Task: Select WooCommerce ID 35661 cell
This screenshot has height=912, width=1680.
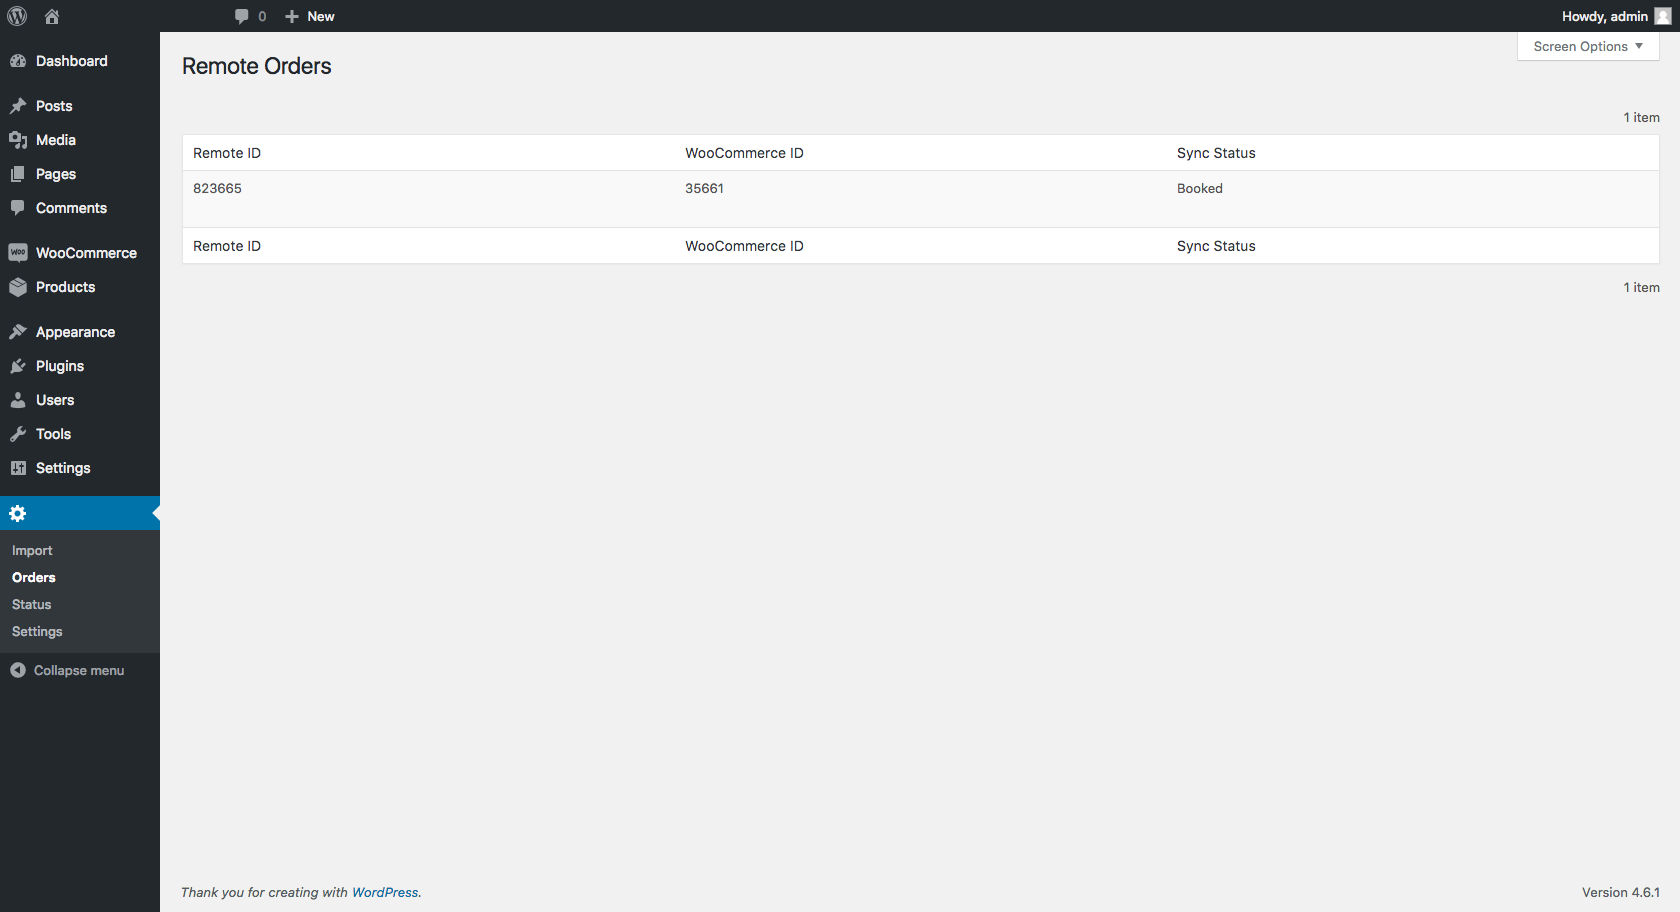Action: 704,188
